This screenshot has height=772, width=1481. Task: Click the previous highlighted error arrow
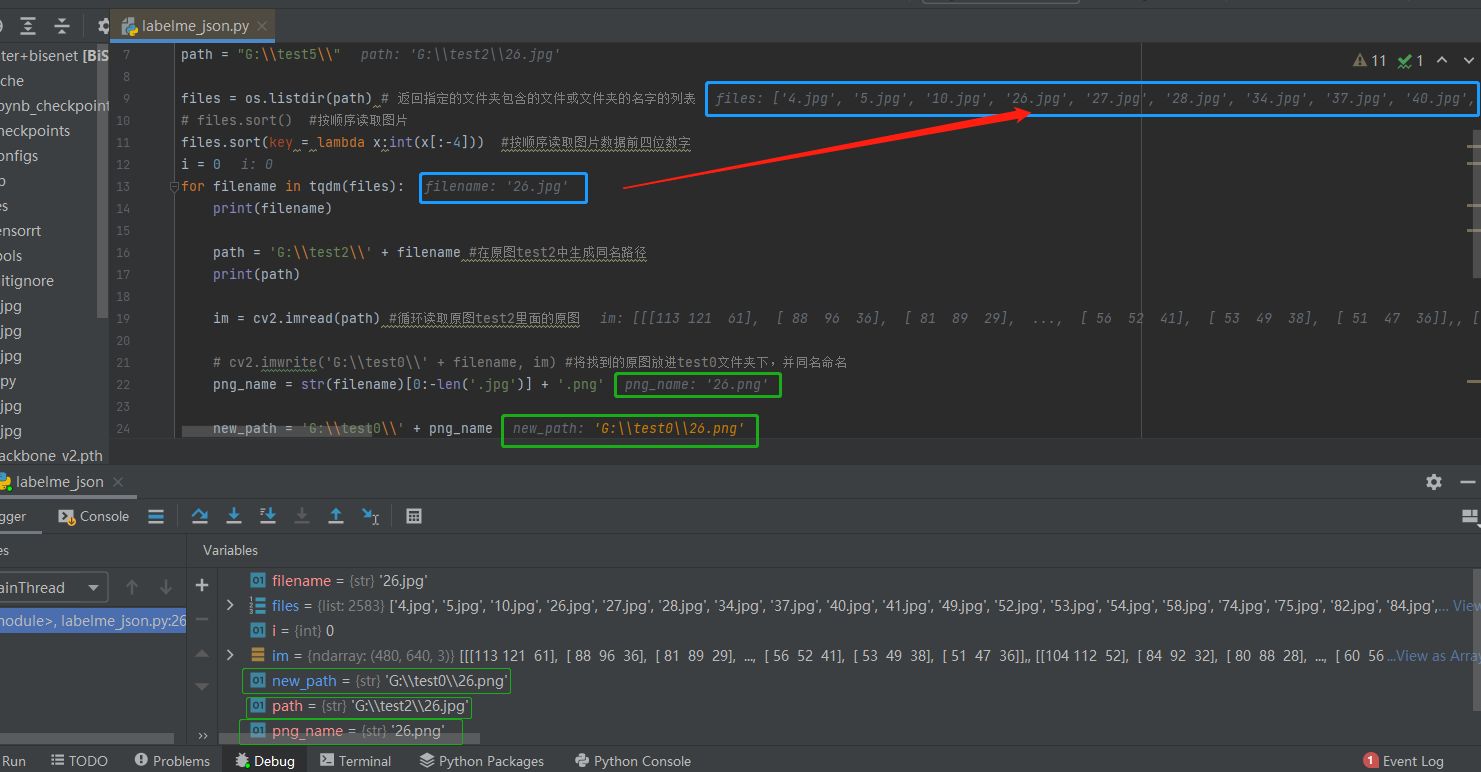click(1442, 60)
